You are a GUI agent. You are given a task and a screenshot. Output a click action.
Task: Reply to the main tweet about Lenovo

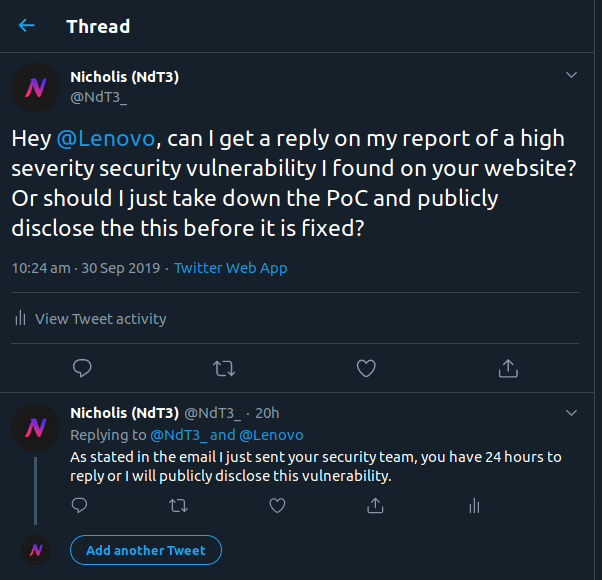coord(82,368)
